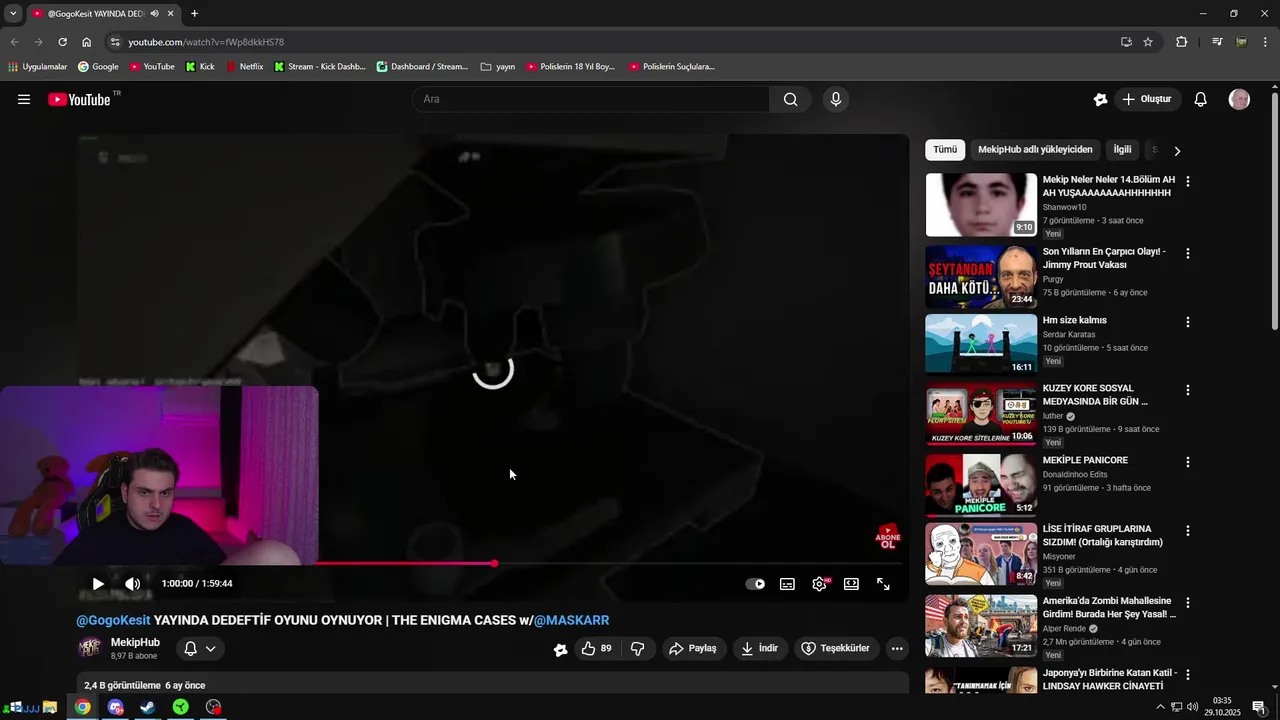This screenshot has height=720, width=1280.
Task: Mute the video with the speaker icon
Action: pyautogui.click(x=133, y=584)
